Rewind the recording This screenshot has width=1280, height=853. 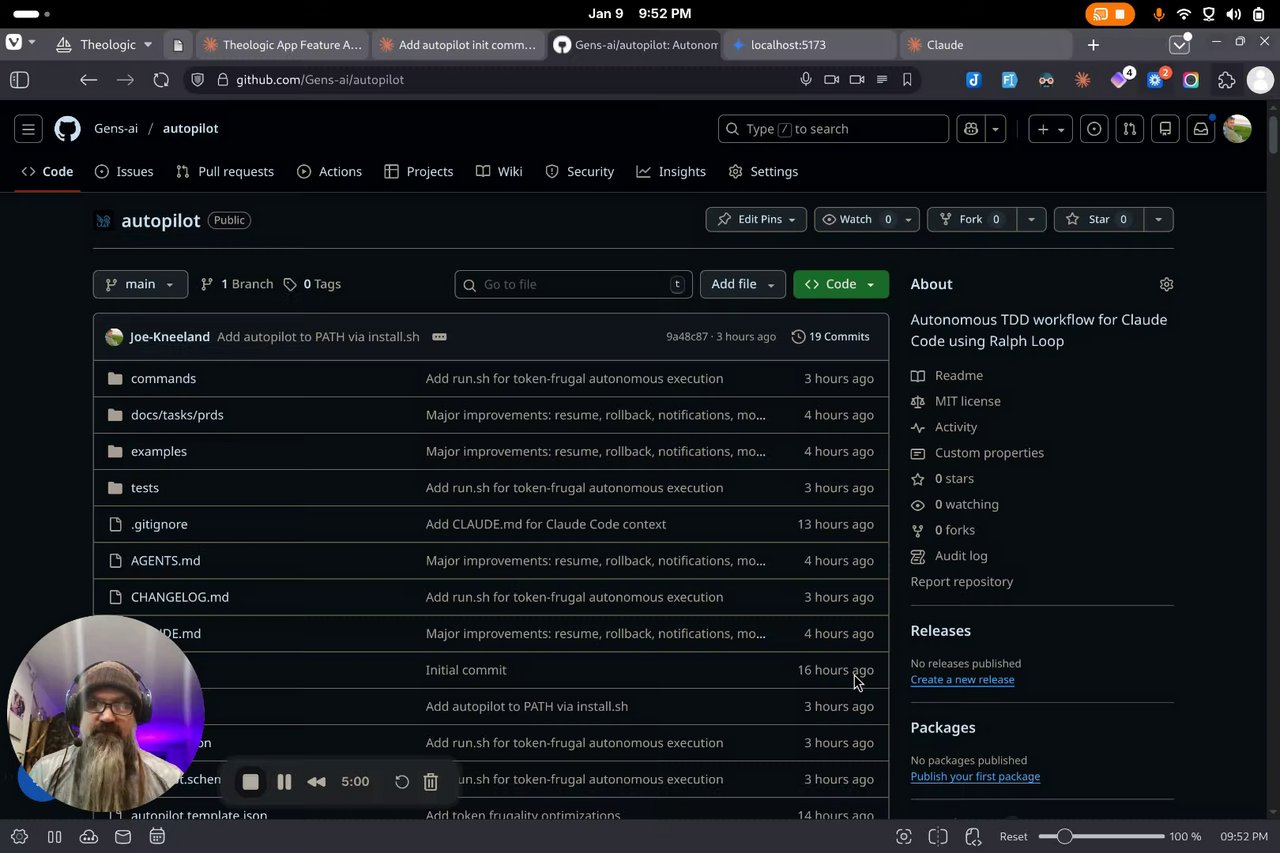tap(316, 782)
